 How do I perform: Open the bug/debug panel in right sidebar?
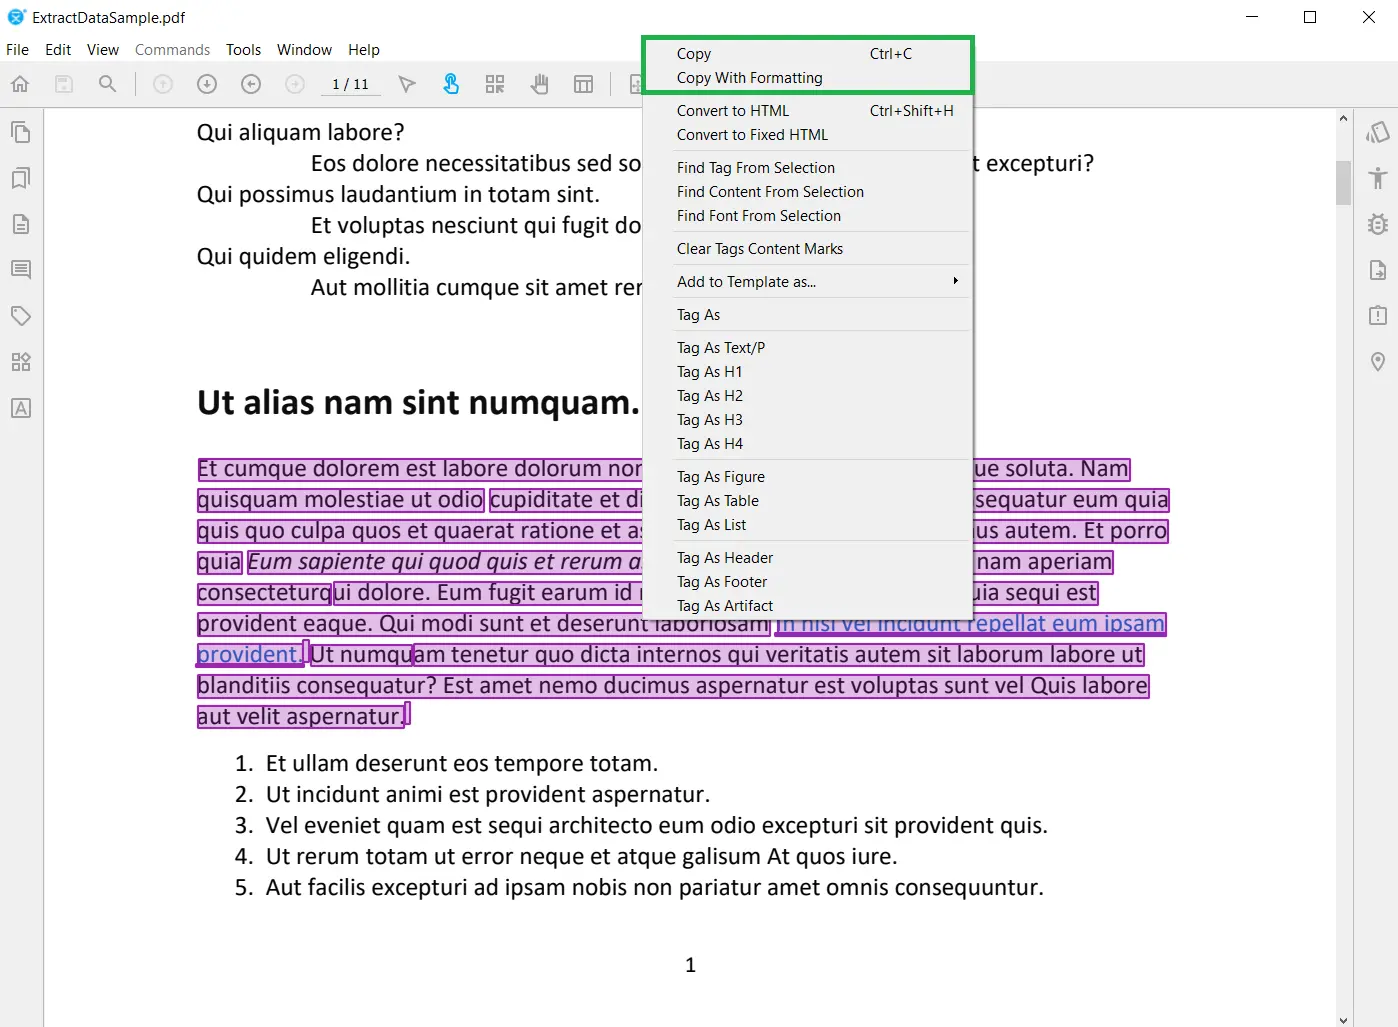[x=1378, y=224]
